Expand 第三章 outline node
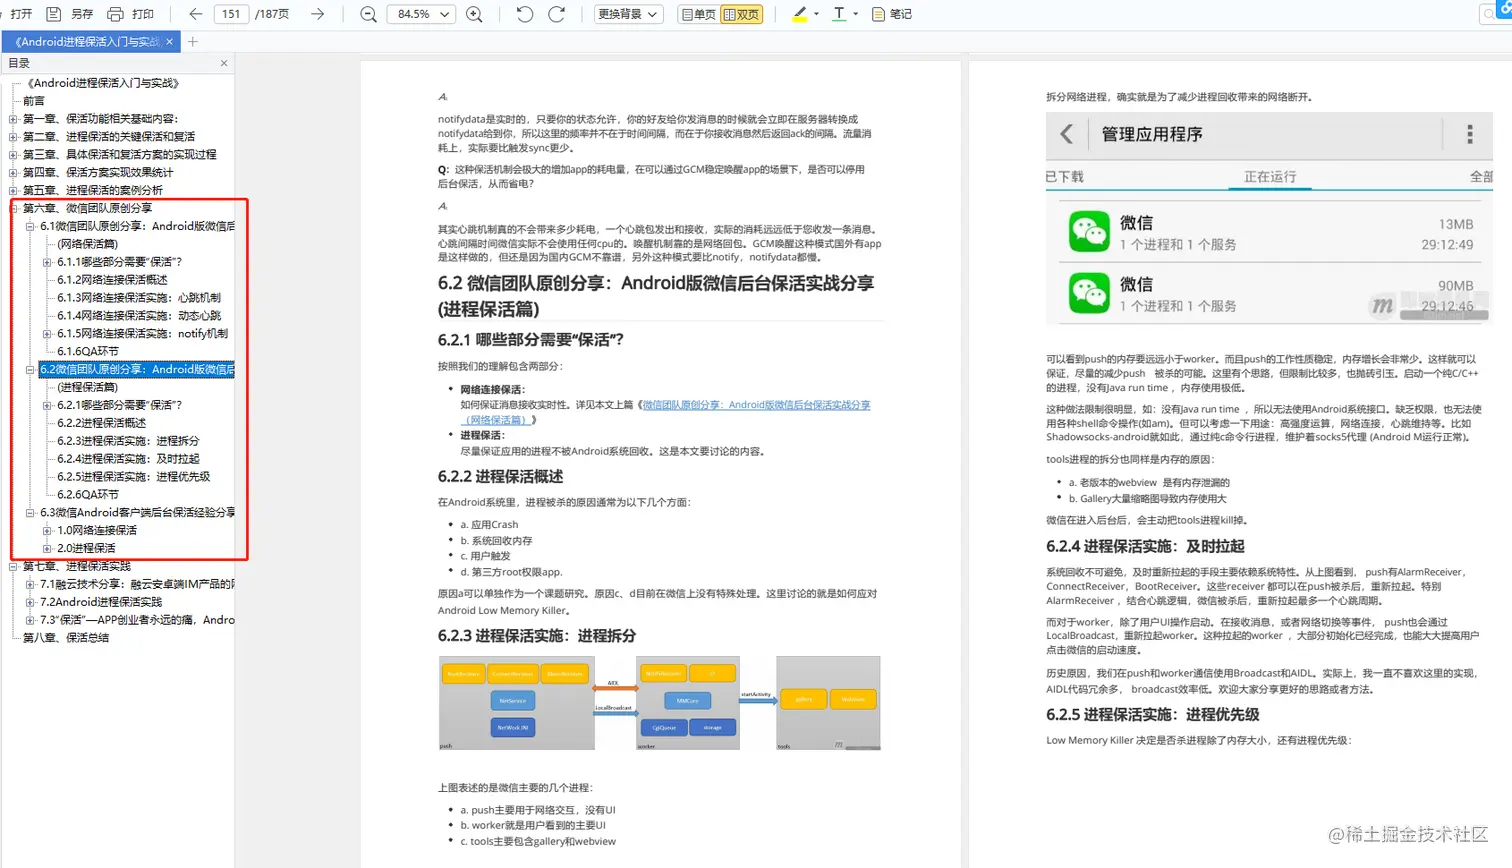This screenshot has width=1512, height=868. click(13, 155)
